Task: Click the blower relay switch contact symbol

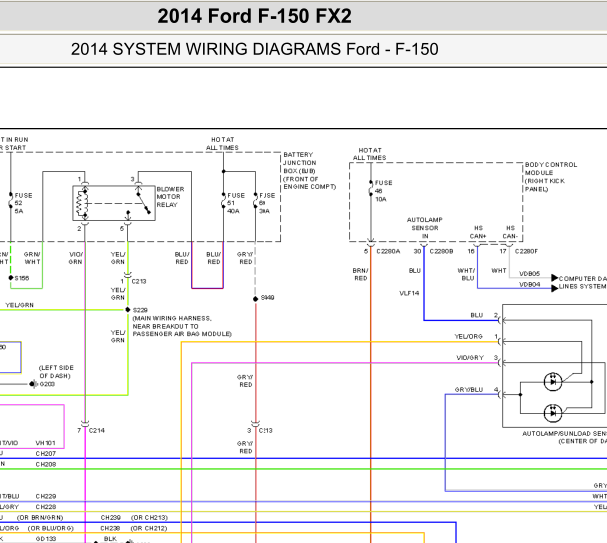Action: pyautogui.click(x=142, y=201)
